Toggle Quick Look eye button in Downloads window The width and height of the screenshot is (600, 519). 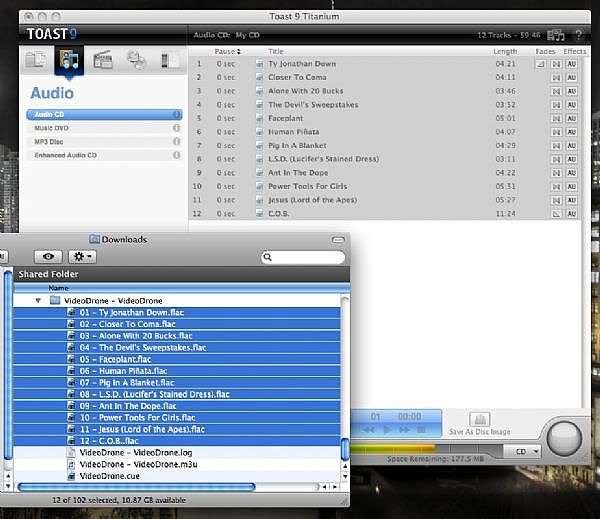48,256
